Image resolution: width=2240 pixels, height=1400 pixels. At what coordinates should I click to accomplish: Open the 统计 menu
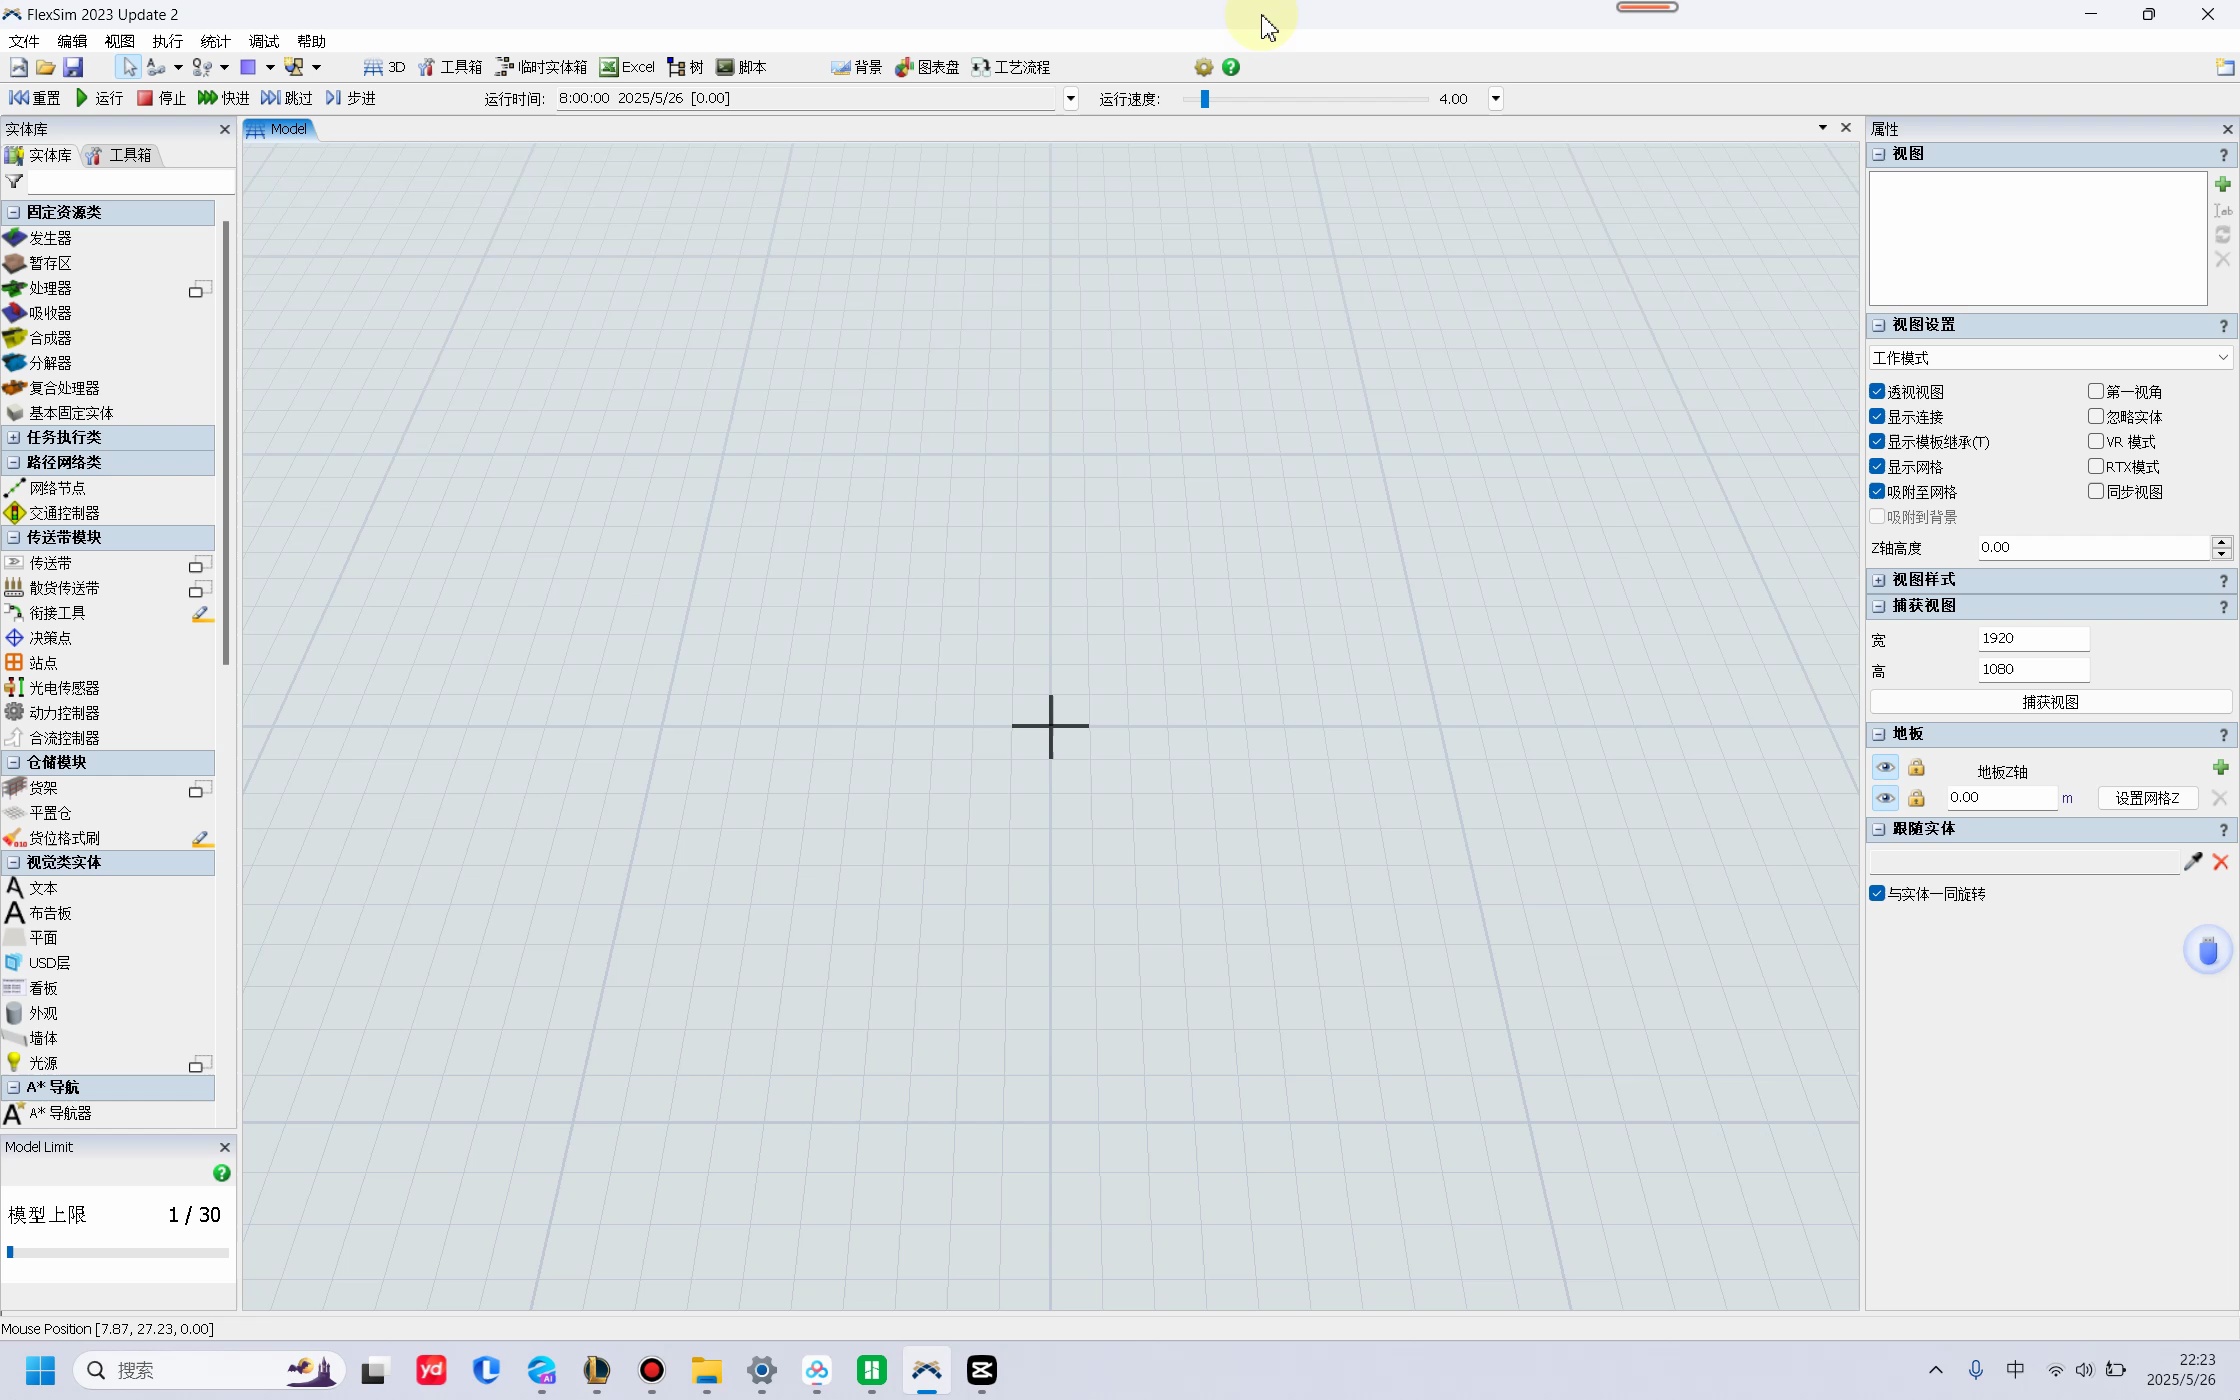click(215, 41)
